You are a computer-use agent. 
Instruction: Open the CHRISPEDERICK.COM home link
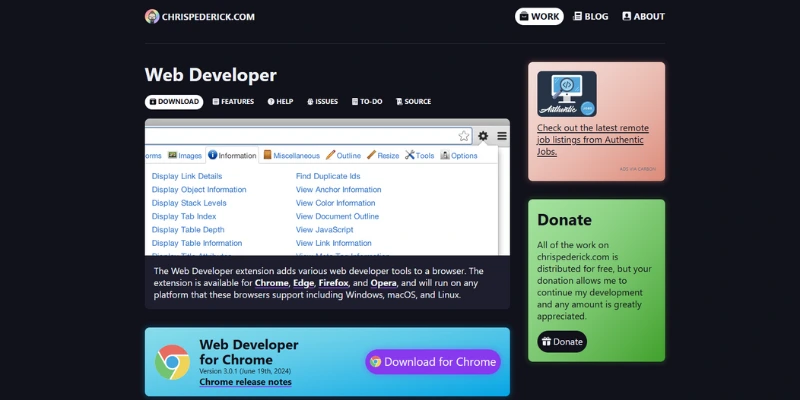click(208, 17)
